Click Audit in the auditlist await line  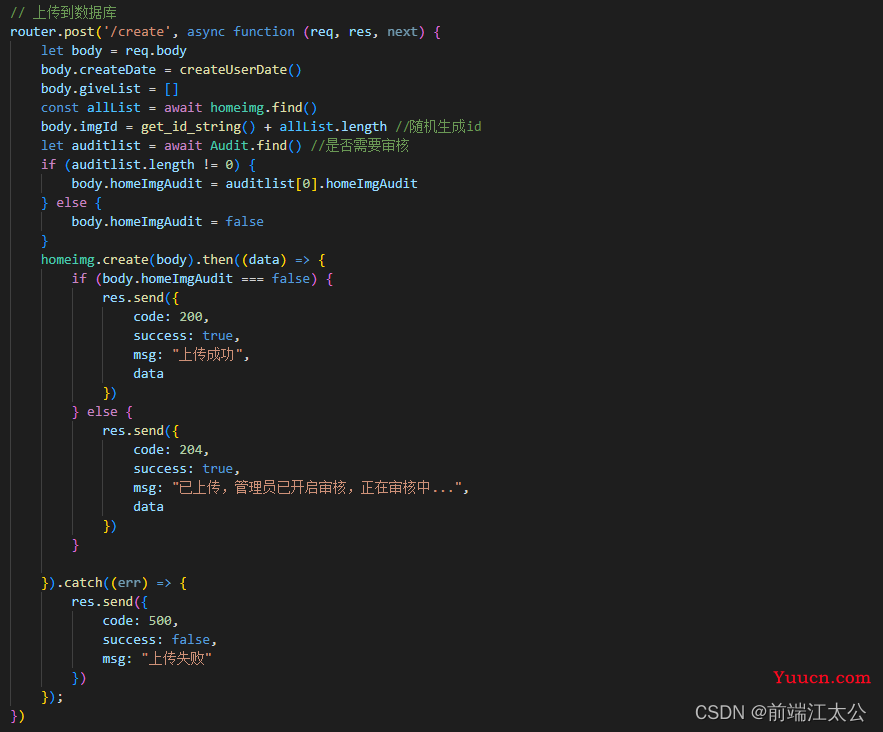pos(229,146)
